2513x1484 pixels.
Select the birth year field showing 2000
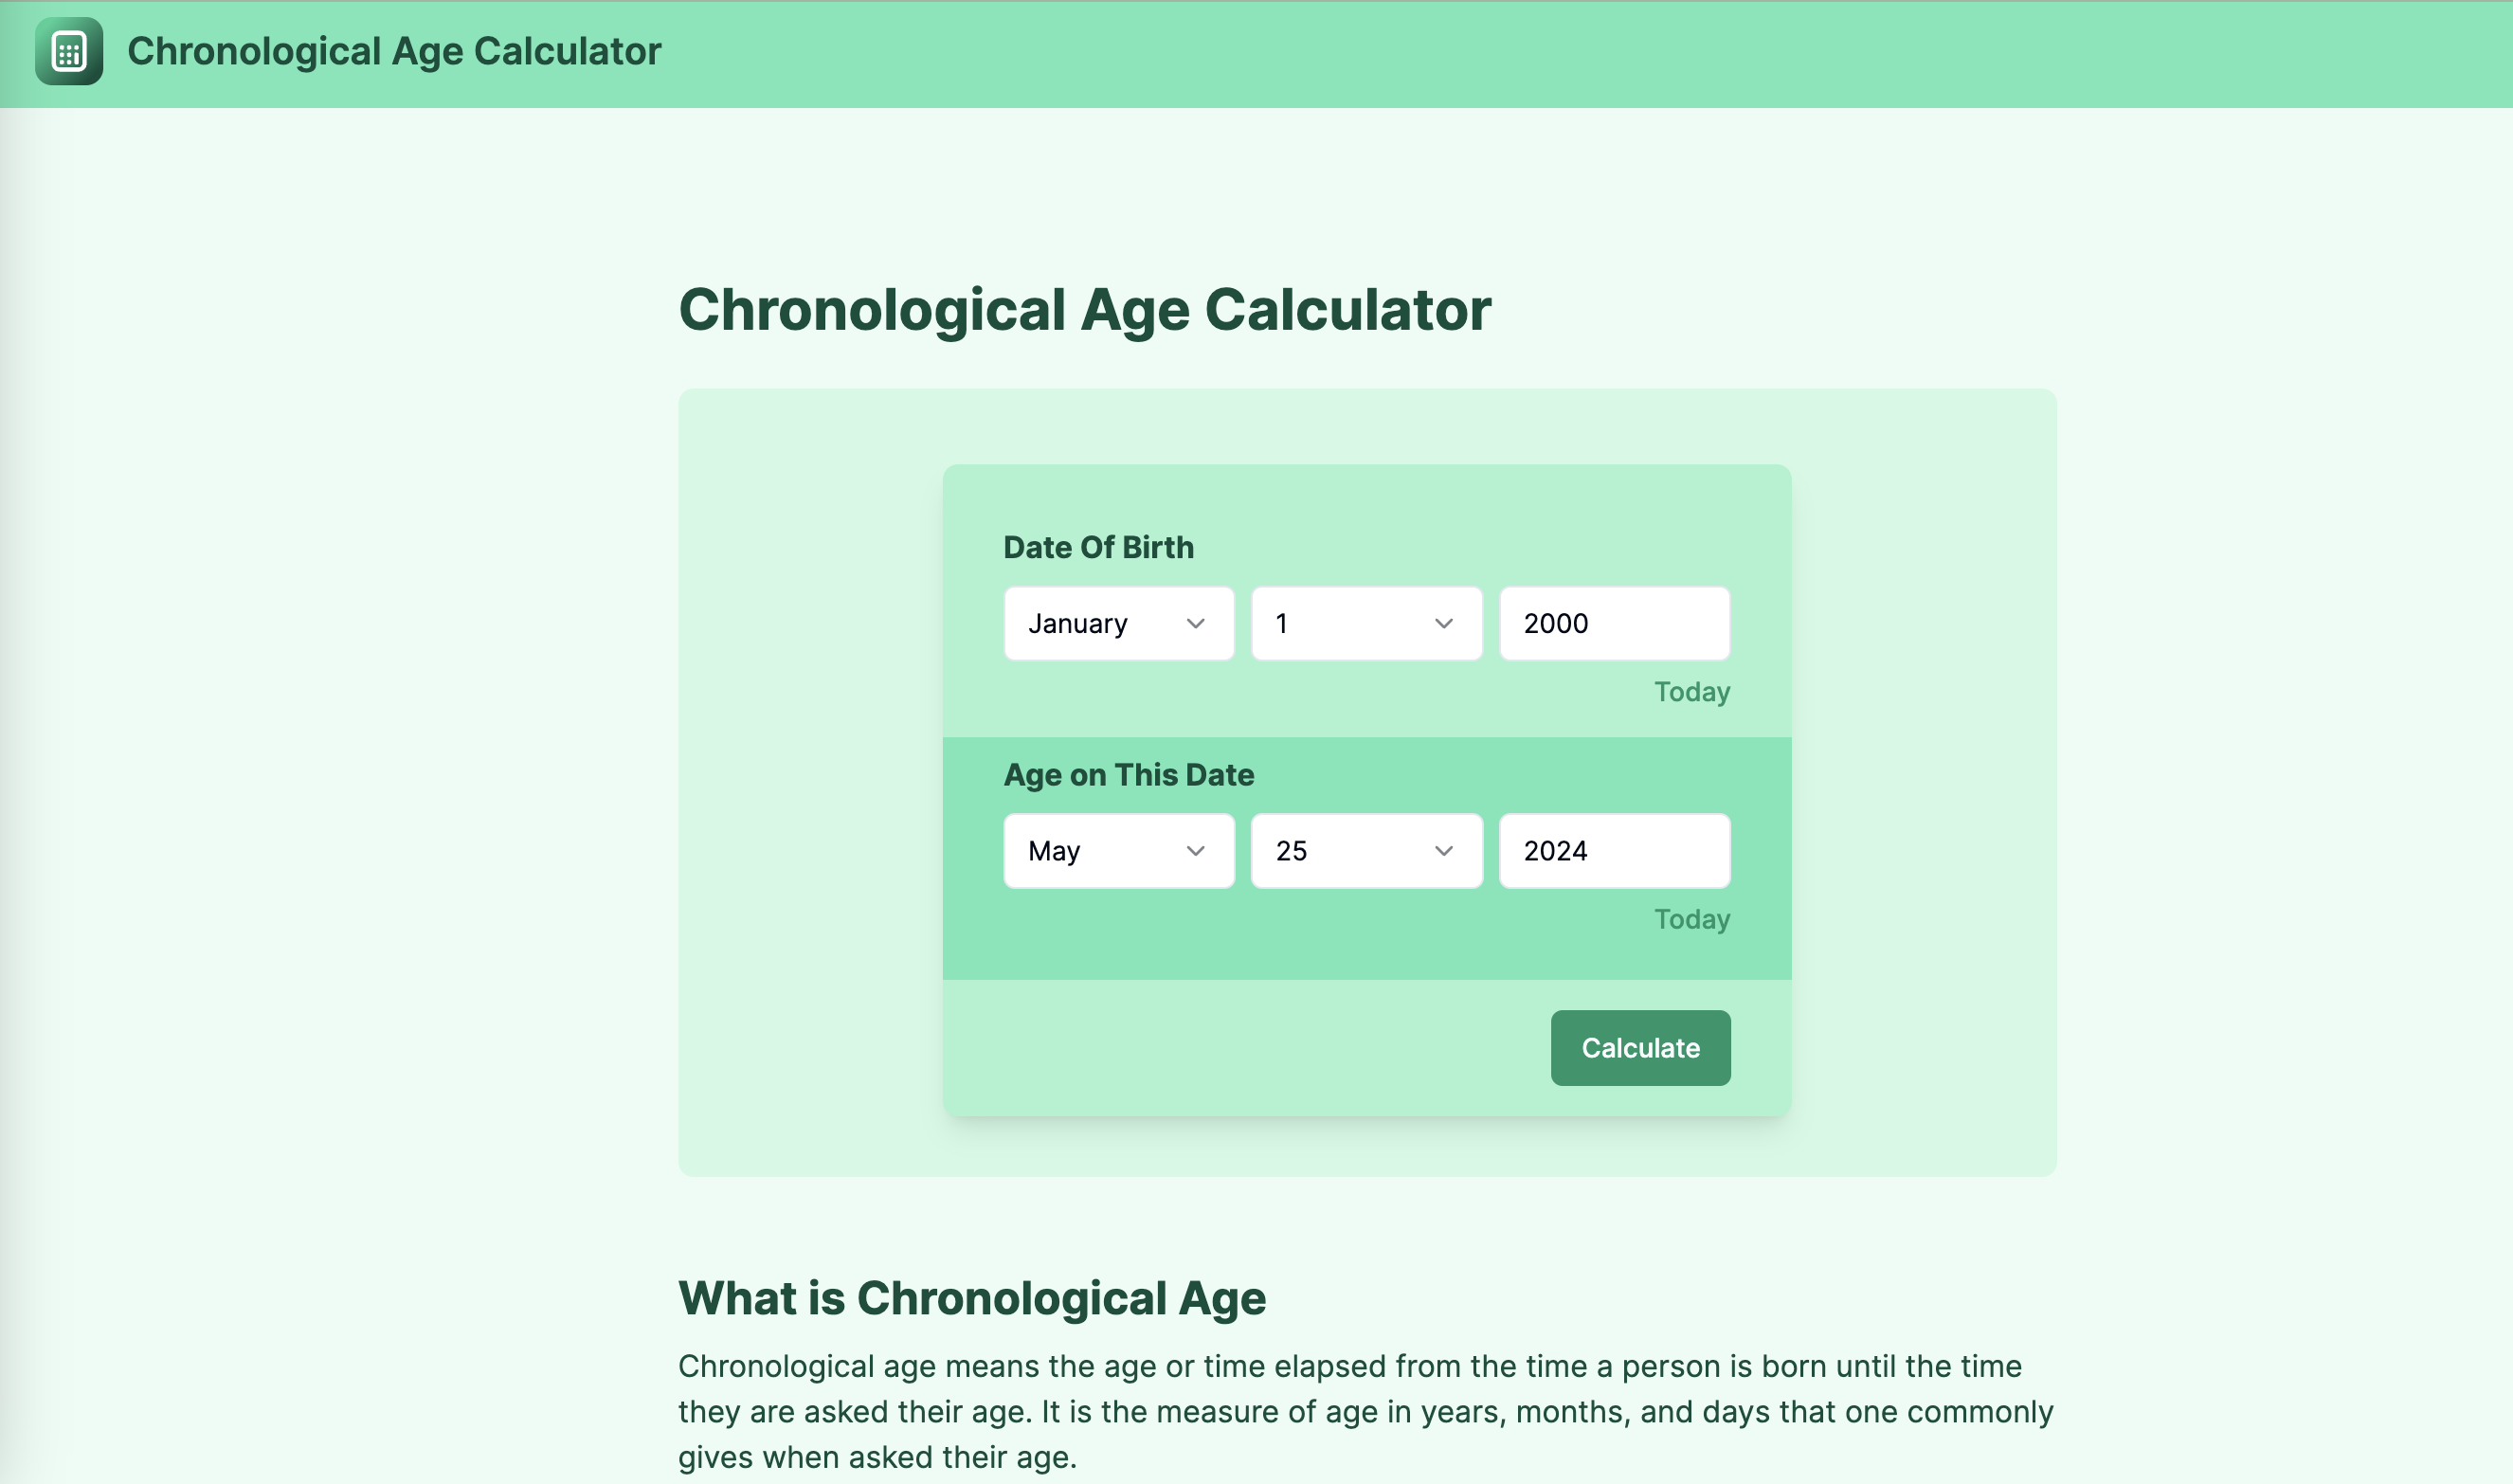pyautogui.click(x=1612, y=623)
